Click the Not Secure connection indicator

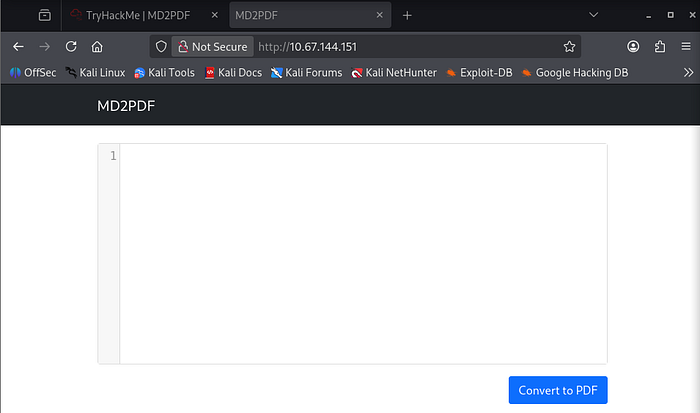pos(213,46)
